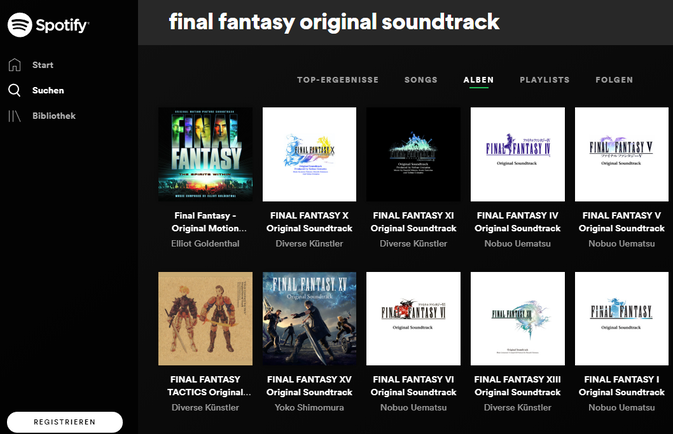Viewport: 673px width, 434px height.
Task: Switch to the Playlists tab
Action: point(545,80)
